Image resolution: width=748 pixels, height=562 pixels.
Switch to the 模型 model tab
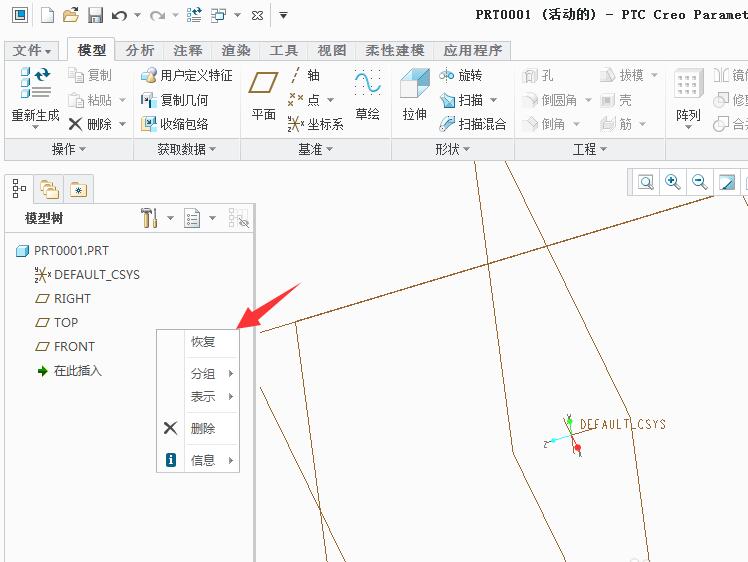pos(91,50)
